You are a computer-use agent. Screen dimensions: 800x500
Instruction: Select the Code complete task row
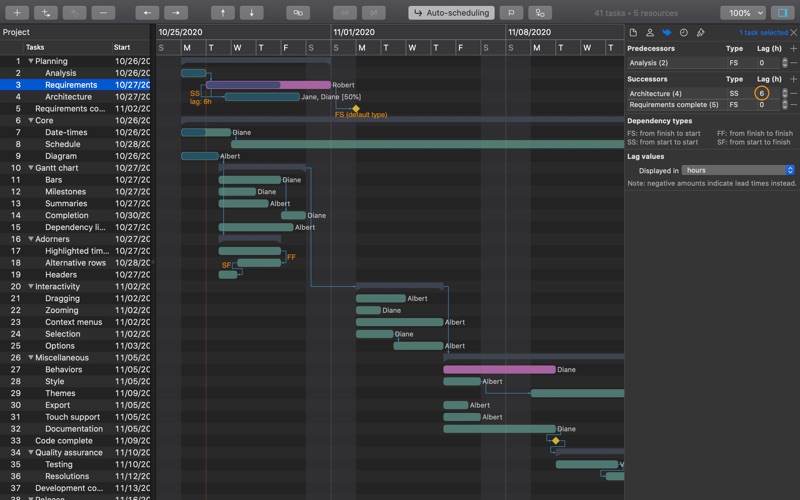coord(75,441)
